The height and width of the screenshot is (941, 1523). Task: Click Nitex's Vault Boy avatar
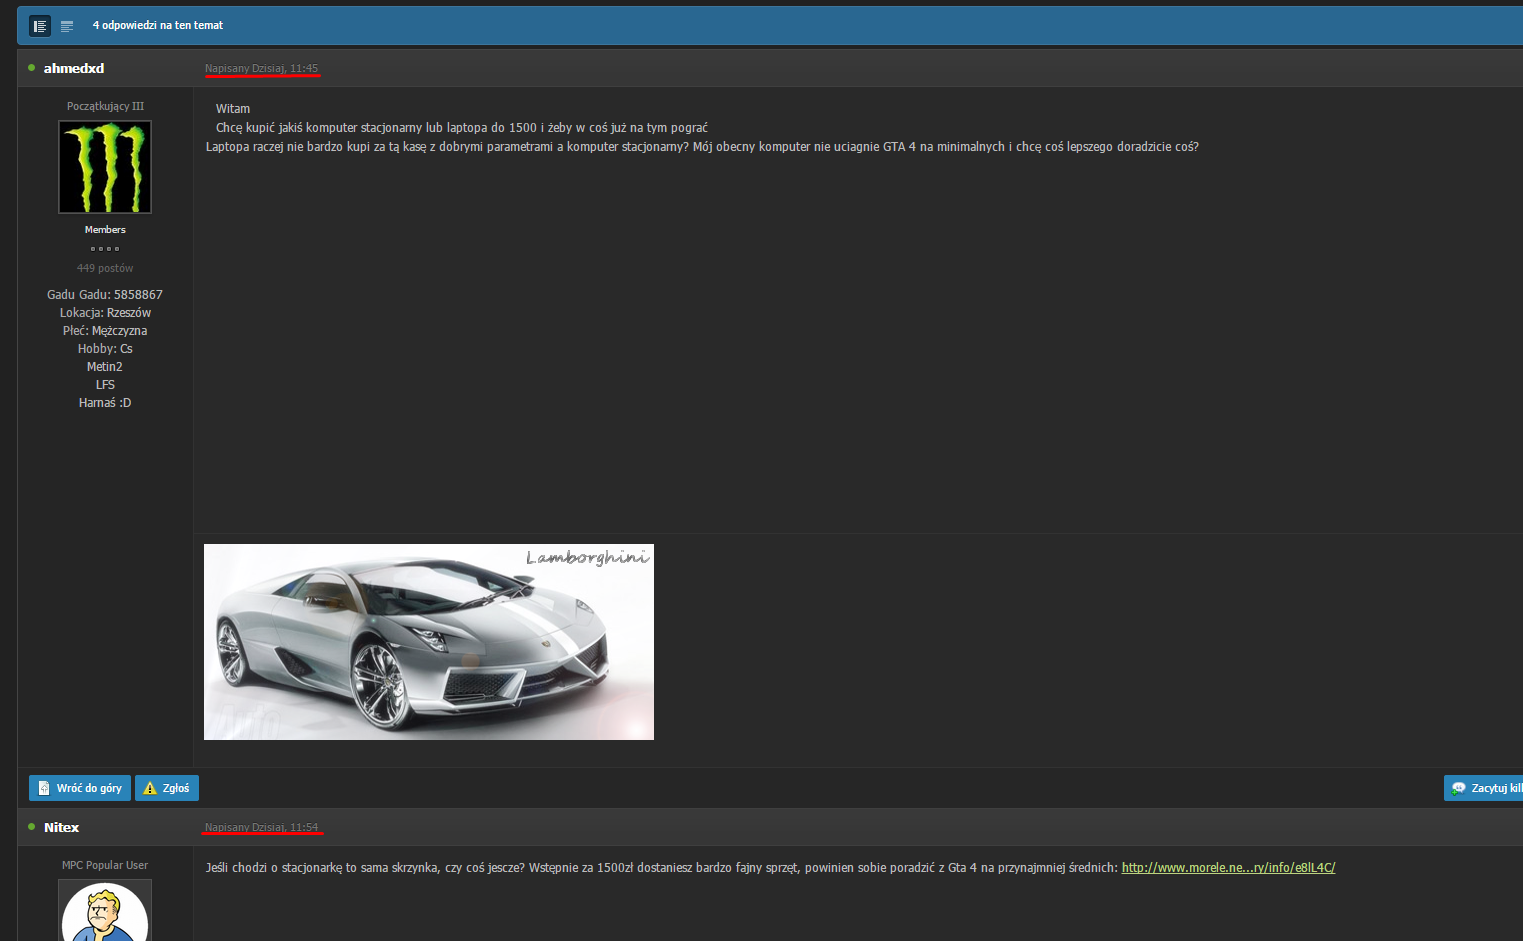105,910
